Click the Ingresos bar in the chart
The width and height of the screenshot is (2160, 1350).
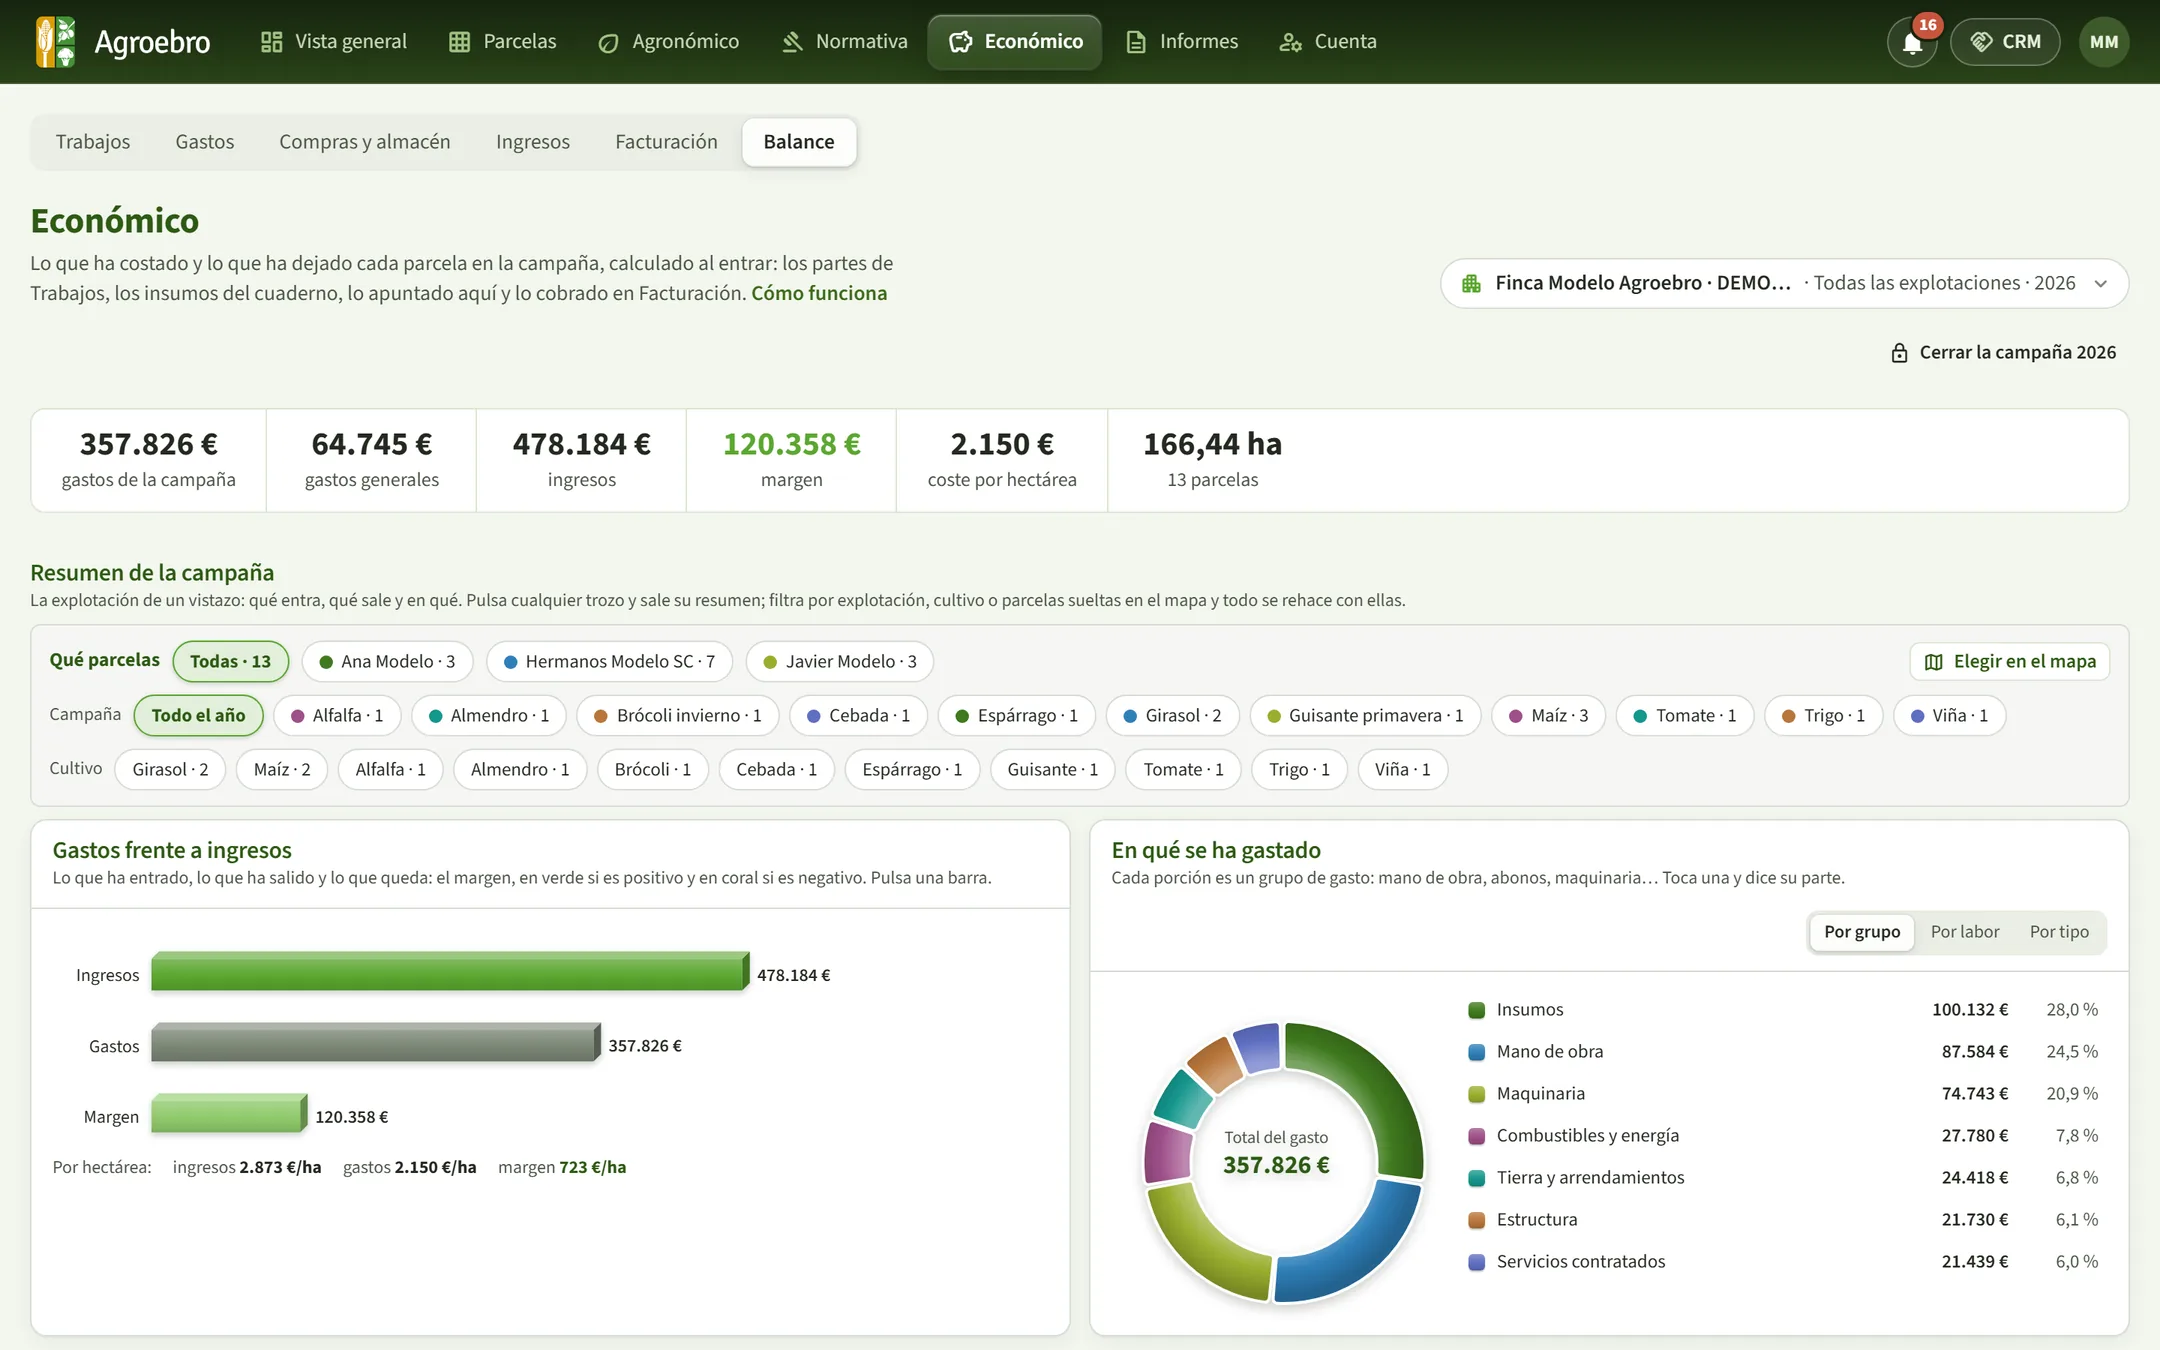pyautogui.click(x=450, y=972)
